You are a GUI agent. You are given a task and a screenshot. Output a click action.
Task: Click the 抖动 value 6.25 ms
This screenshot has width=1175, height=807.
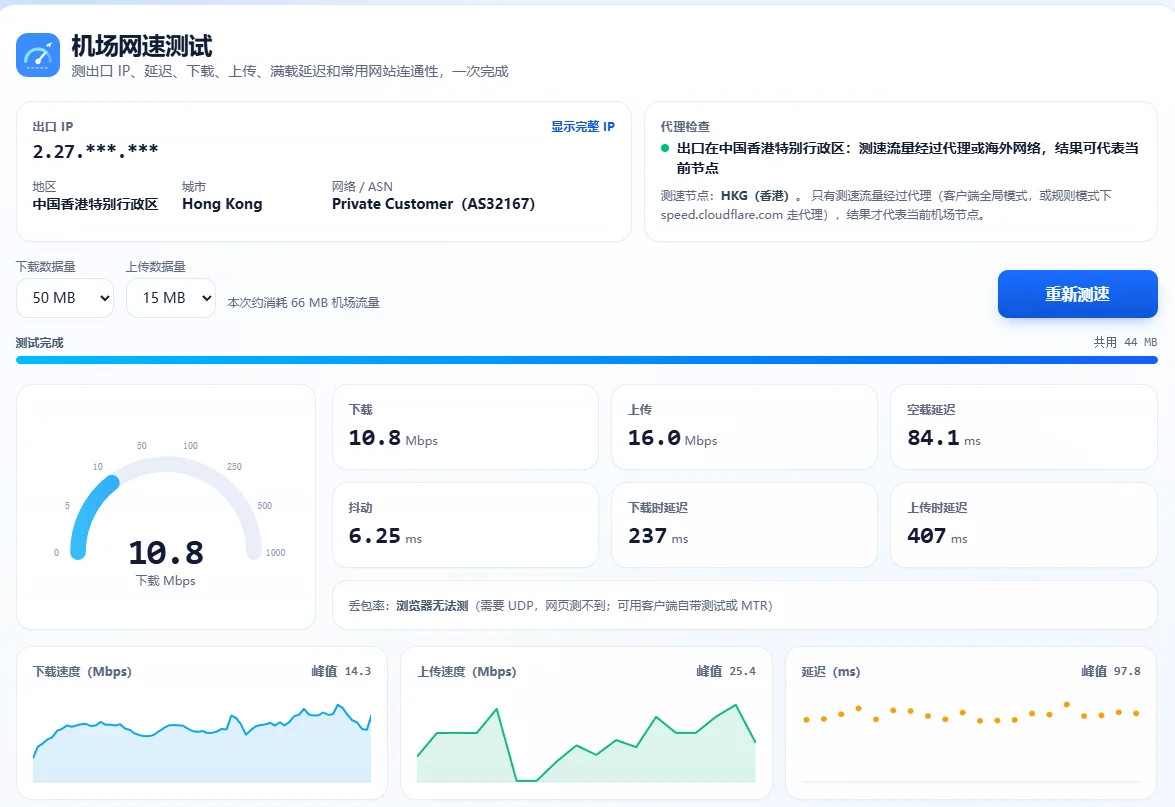[385, 536]
